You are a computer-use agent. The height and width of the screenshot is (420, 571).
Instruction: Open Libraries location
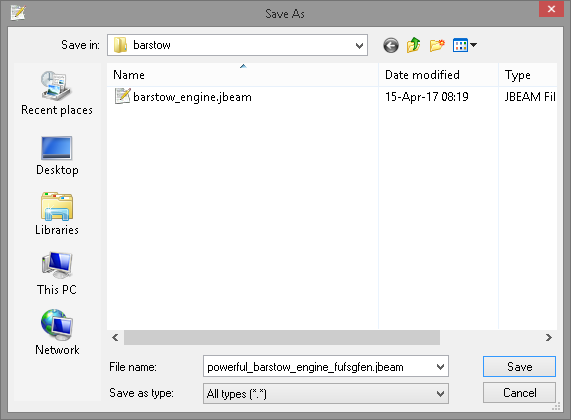[x=57, y=214]
